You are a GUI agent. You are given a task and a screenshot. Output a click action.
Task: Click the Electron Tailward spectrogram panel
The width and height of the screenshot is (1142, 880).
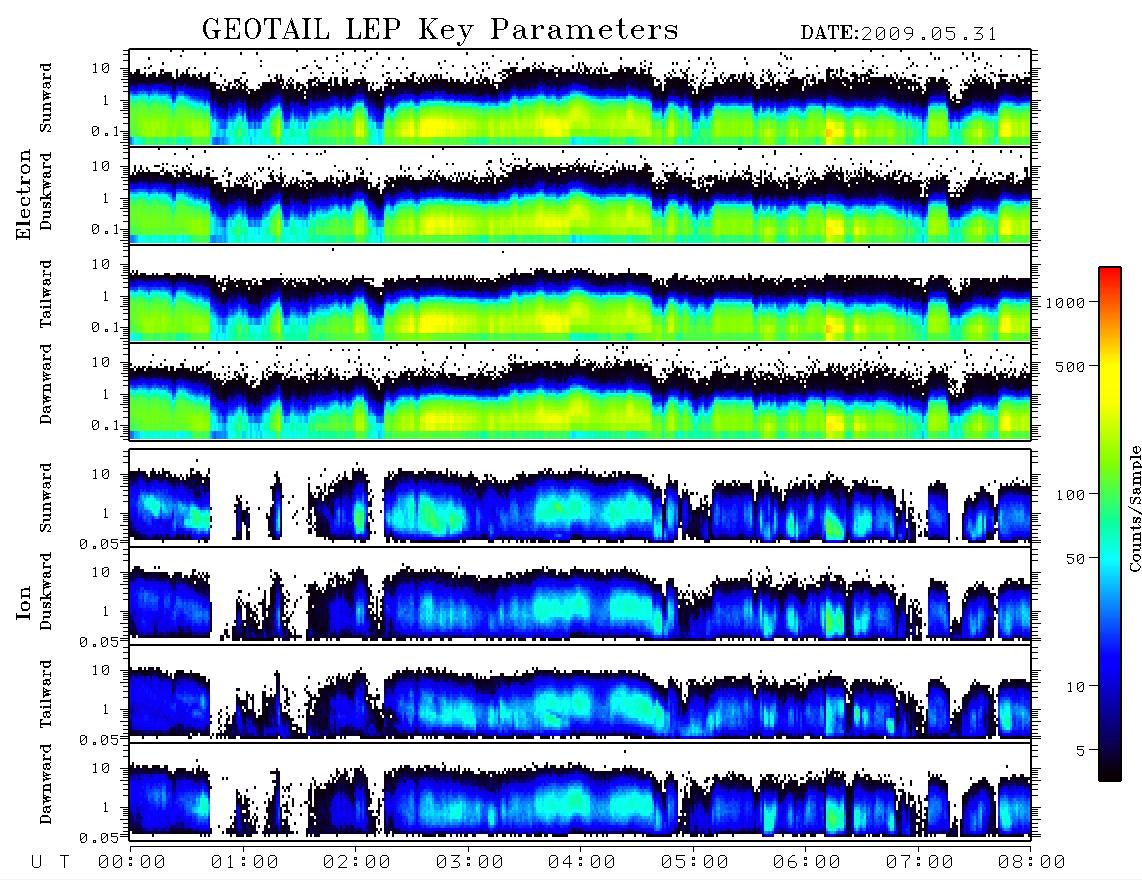click(x=580, y=293)
